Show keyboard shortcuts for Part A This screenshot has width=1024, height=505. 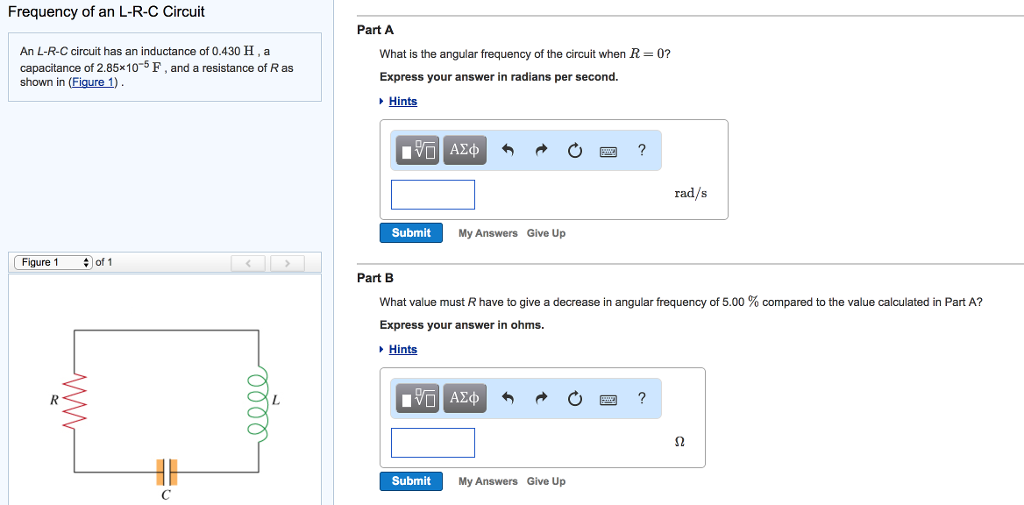pos(608,151)
